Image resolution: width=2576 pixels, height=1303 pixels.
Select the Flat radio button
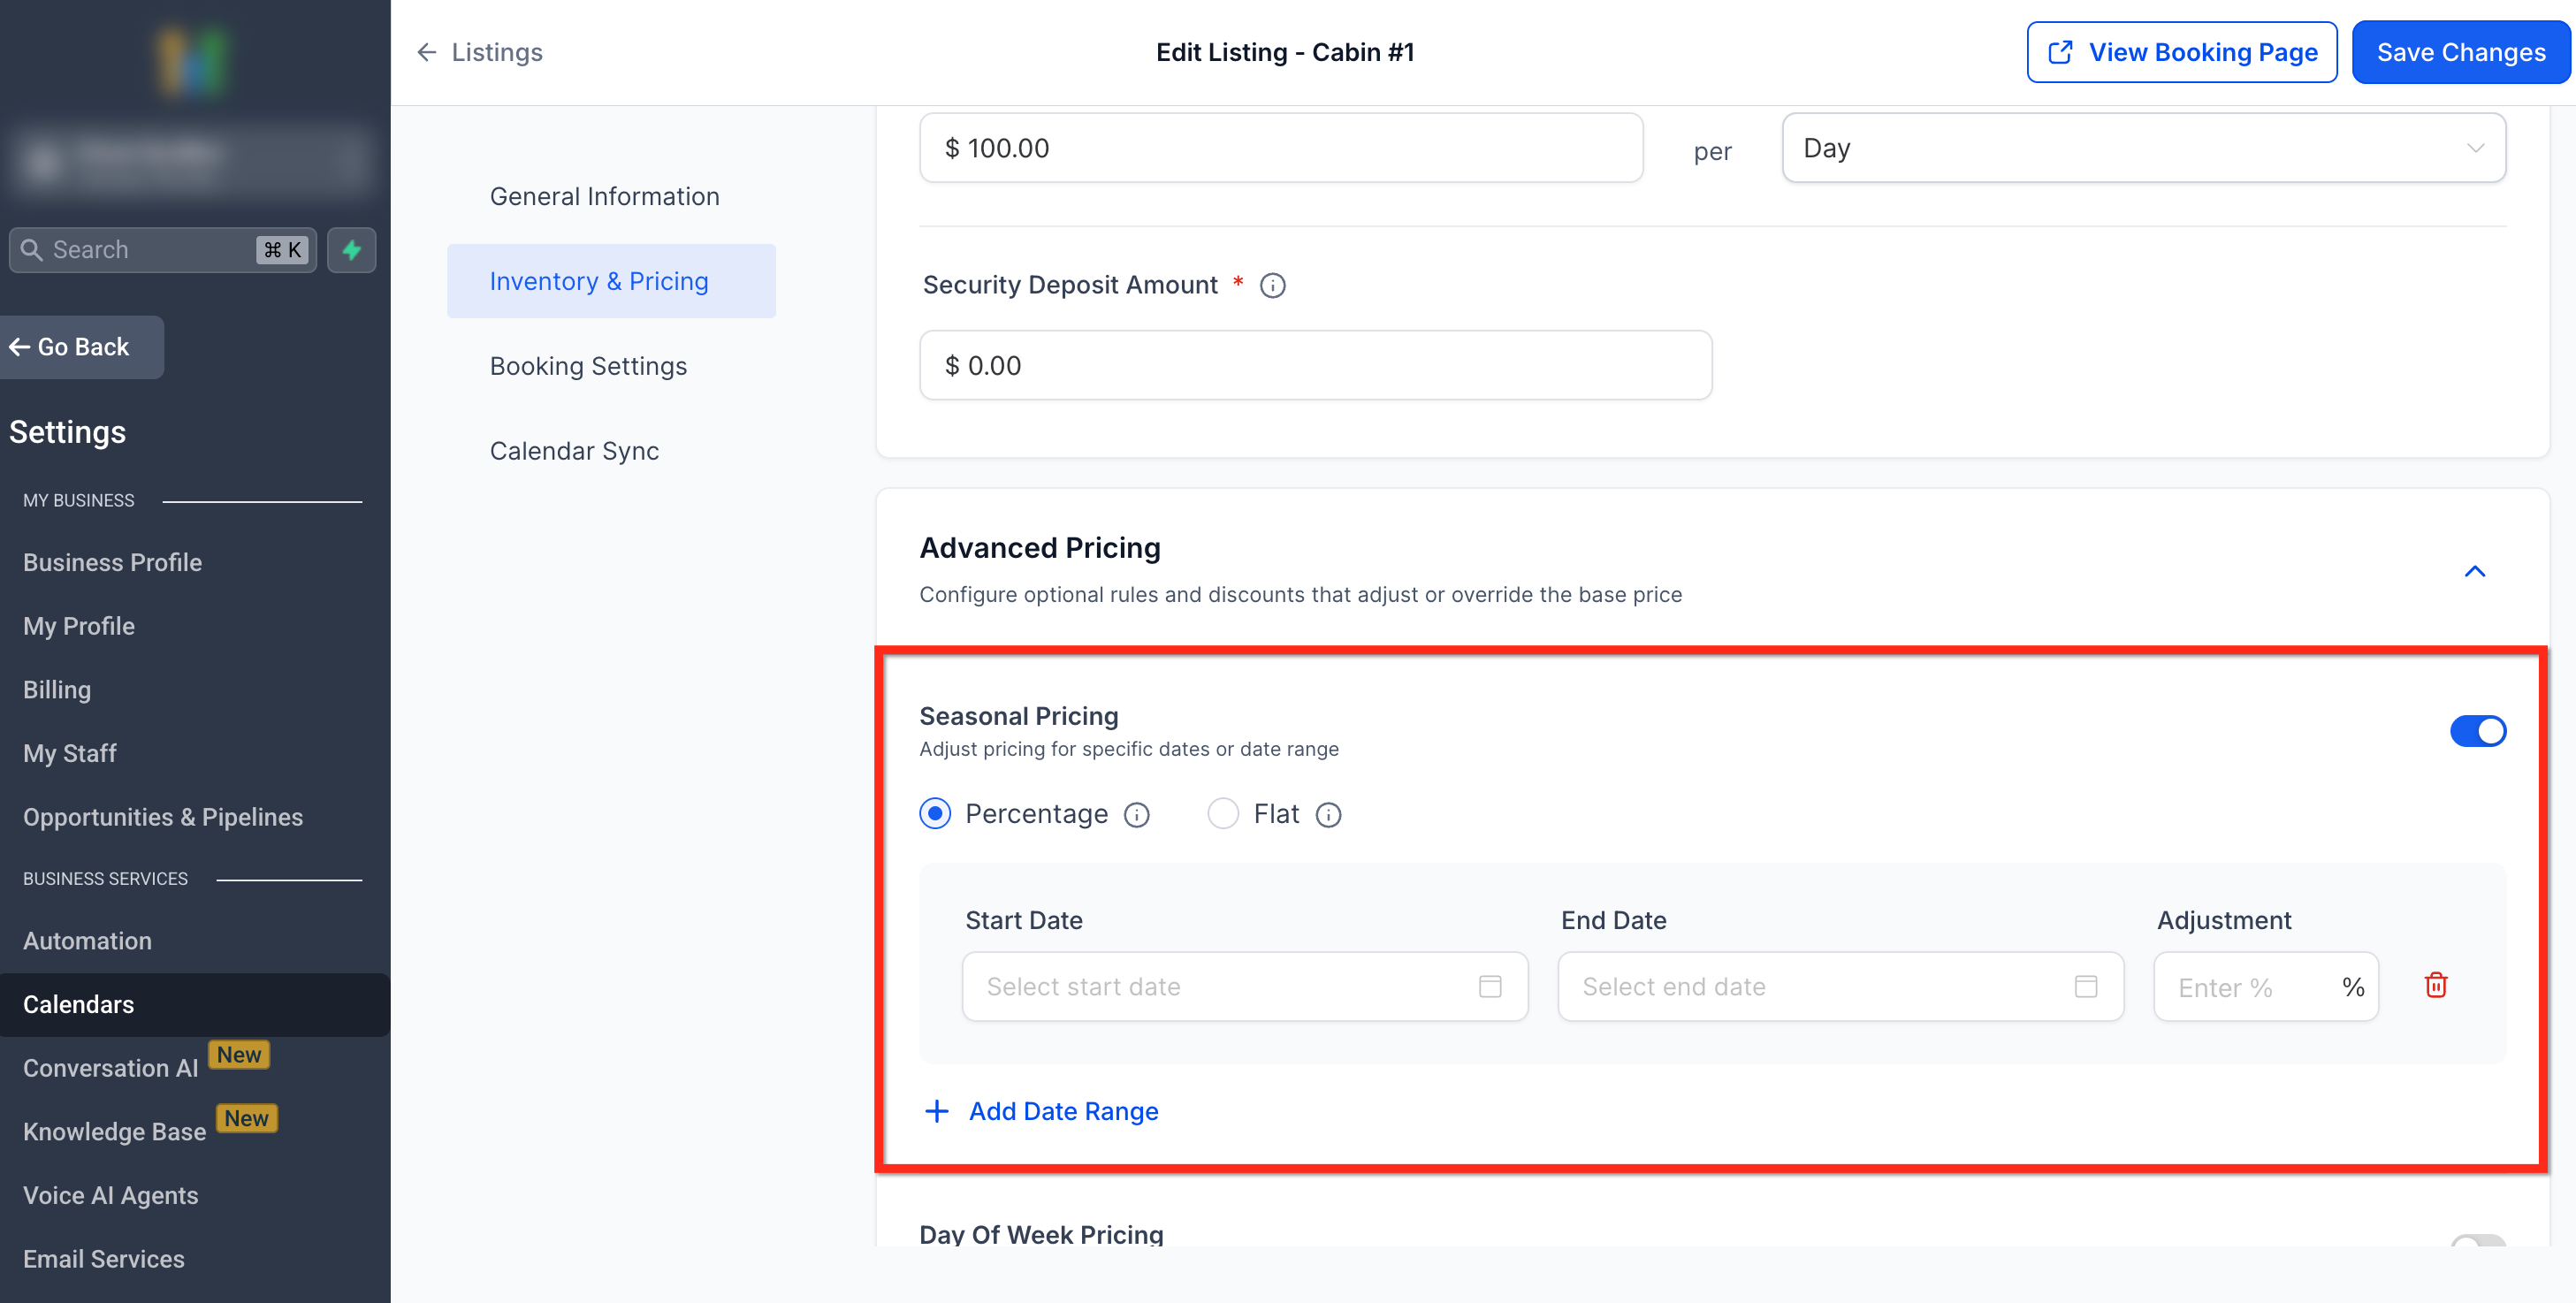point(1223,814)
